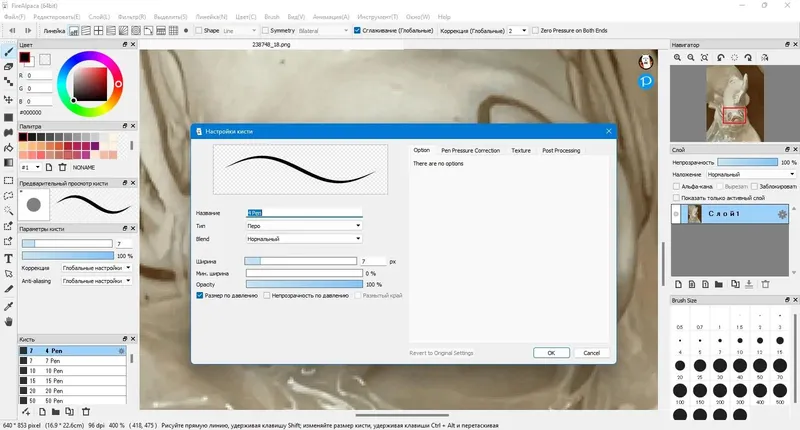Viewport: 800px width, 430px height.
Task: Choose the Eyedropper tool icon
Action: click(8, 306)
